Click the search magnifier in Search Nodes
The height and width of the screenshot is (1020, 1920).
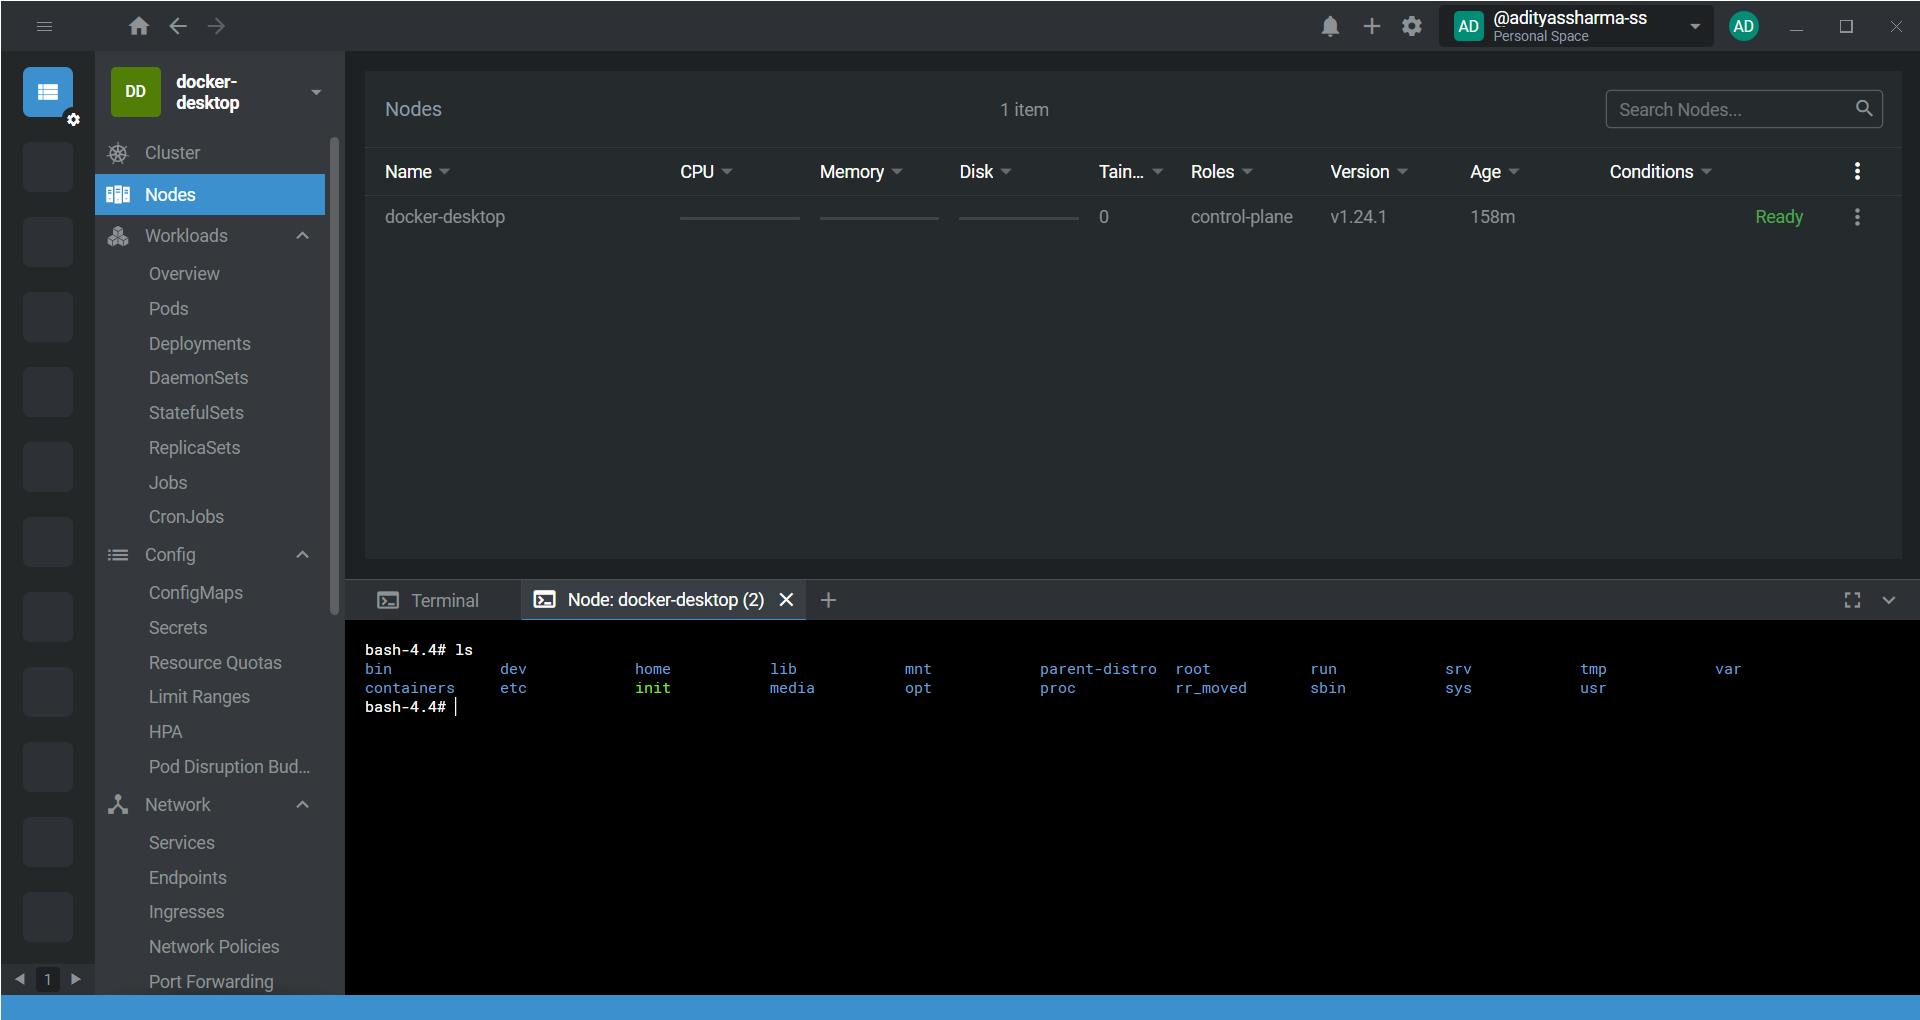click(x=1864, y=108)
